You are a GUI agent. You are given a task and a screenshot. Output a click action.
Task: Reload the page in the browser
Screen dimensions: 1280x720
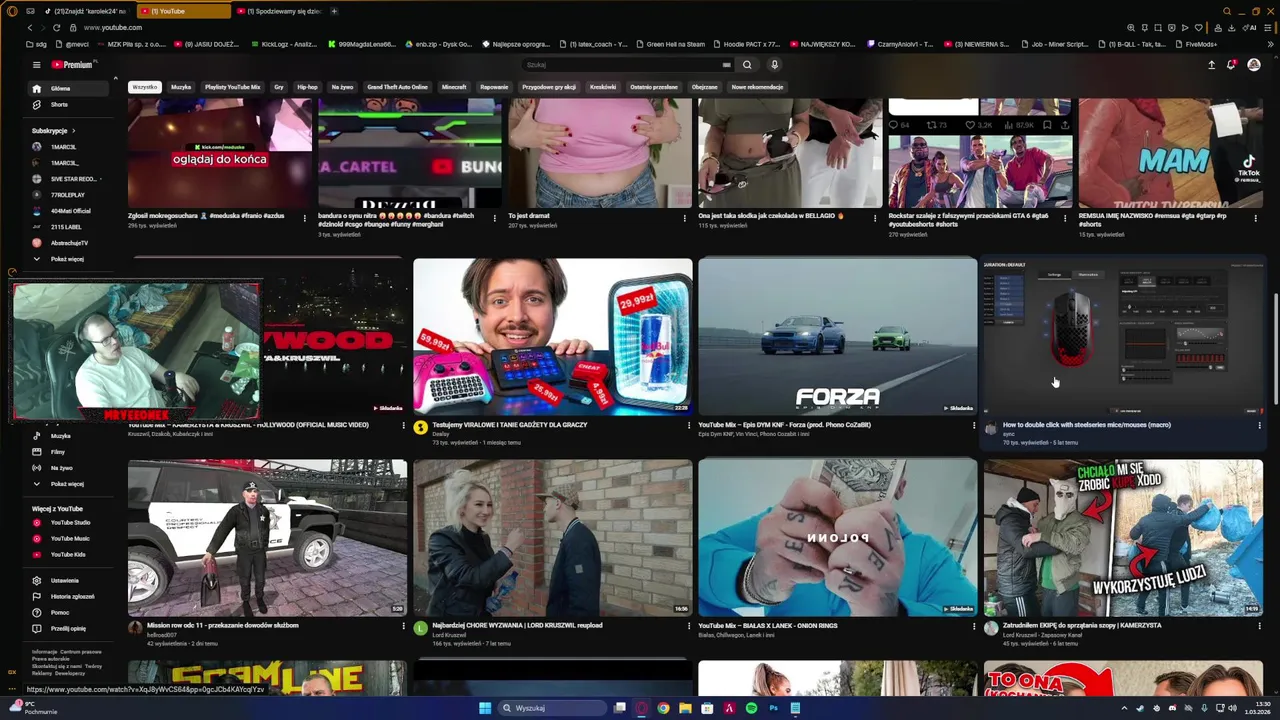point(56,27)
